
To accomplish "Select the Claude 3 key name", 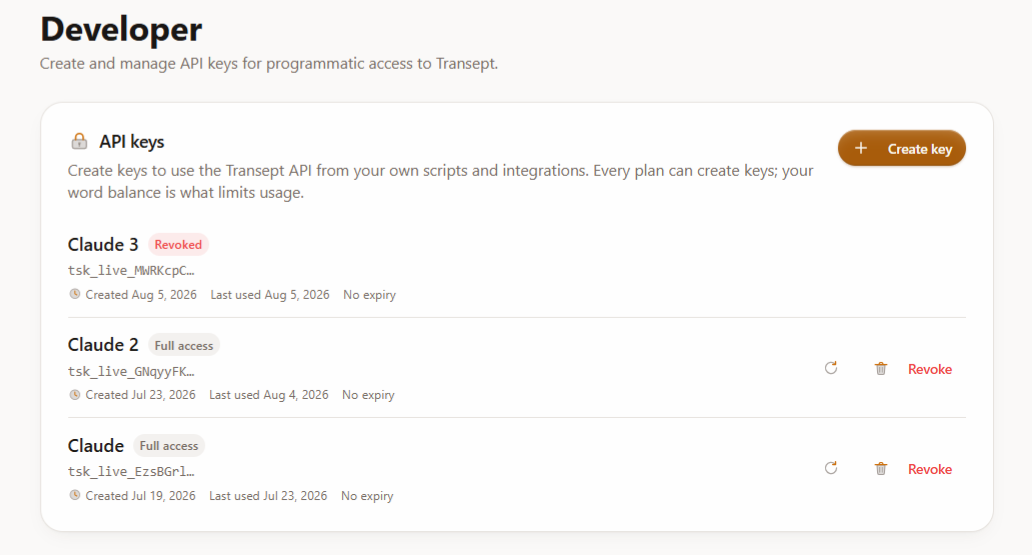I will pos(103,244).
